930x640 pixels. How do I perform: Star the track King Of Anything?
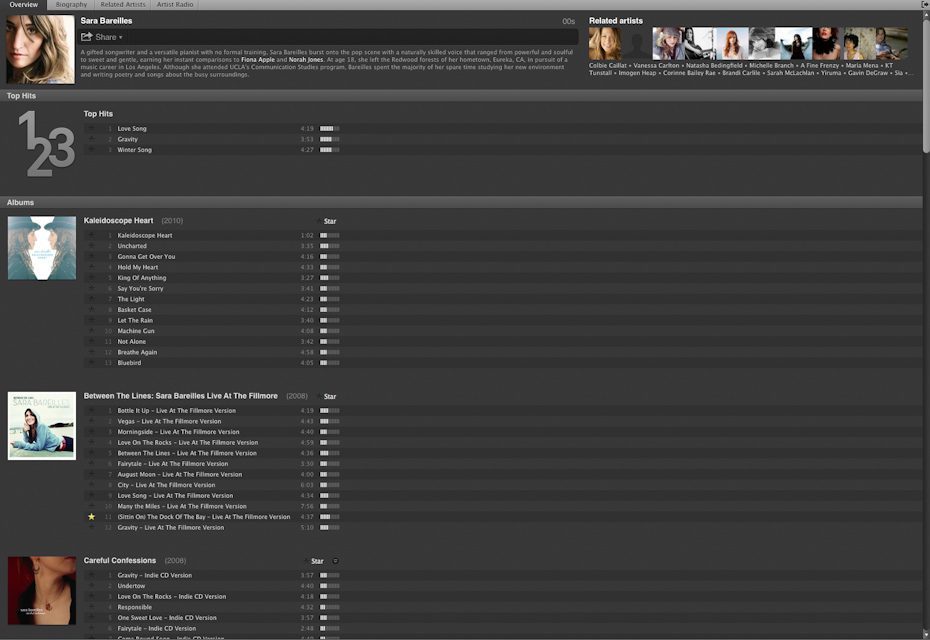[x=91, y=278]
